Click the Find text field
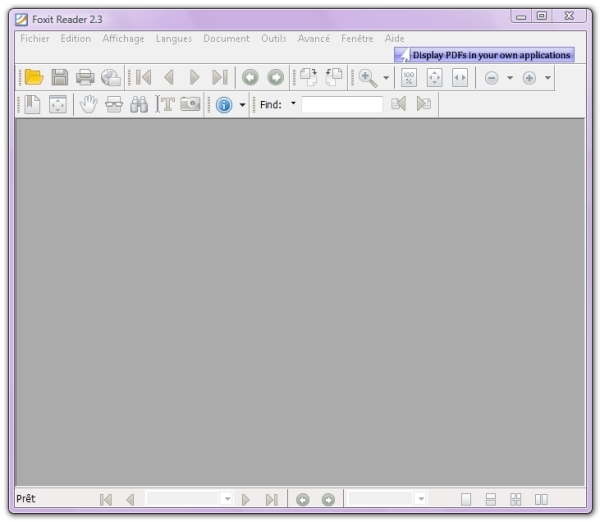 coord(342,104)
